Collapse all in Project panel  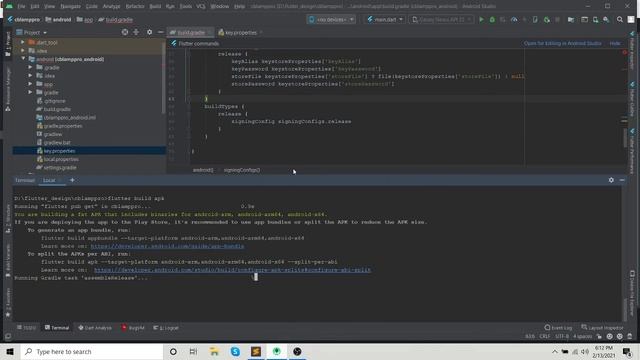(136, 32)
